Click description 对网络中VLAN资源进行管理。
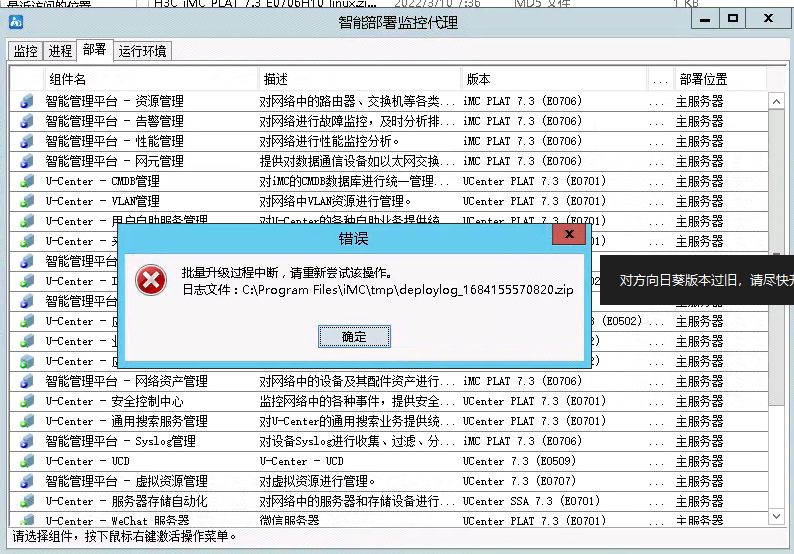Viewport: 794px width, 554px height. [x=335, y=202]
